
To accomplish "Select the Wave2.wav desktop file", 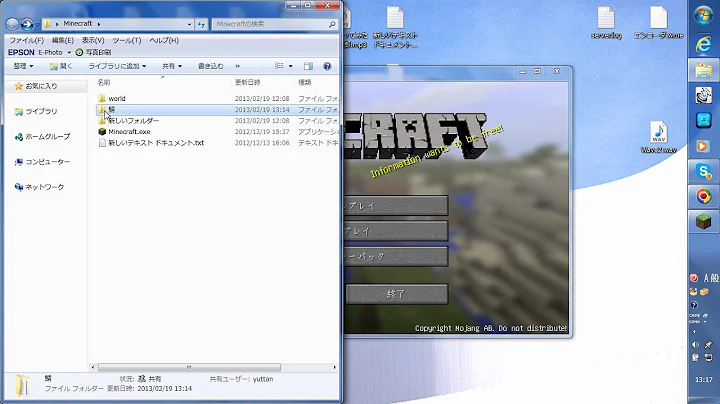I will pyautogui.click(x=658, y=137).
